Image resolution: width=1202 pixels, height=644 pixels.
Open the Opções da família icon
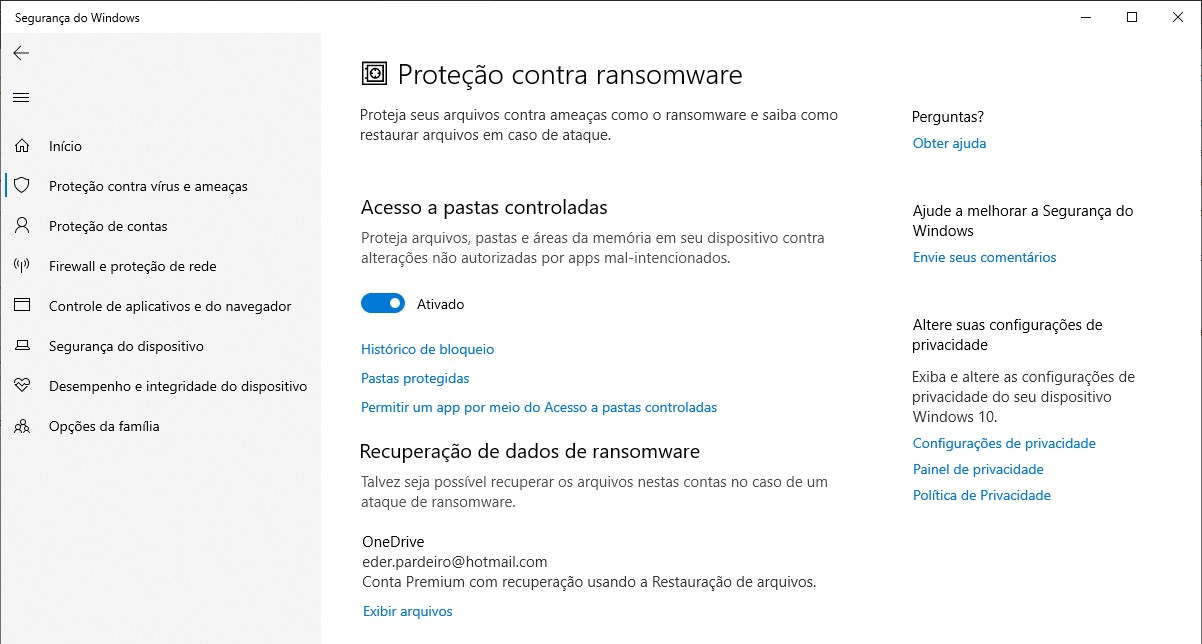pos(22,426)
